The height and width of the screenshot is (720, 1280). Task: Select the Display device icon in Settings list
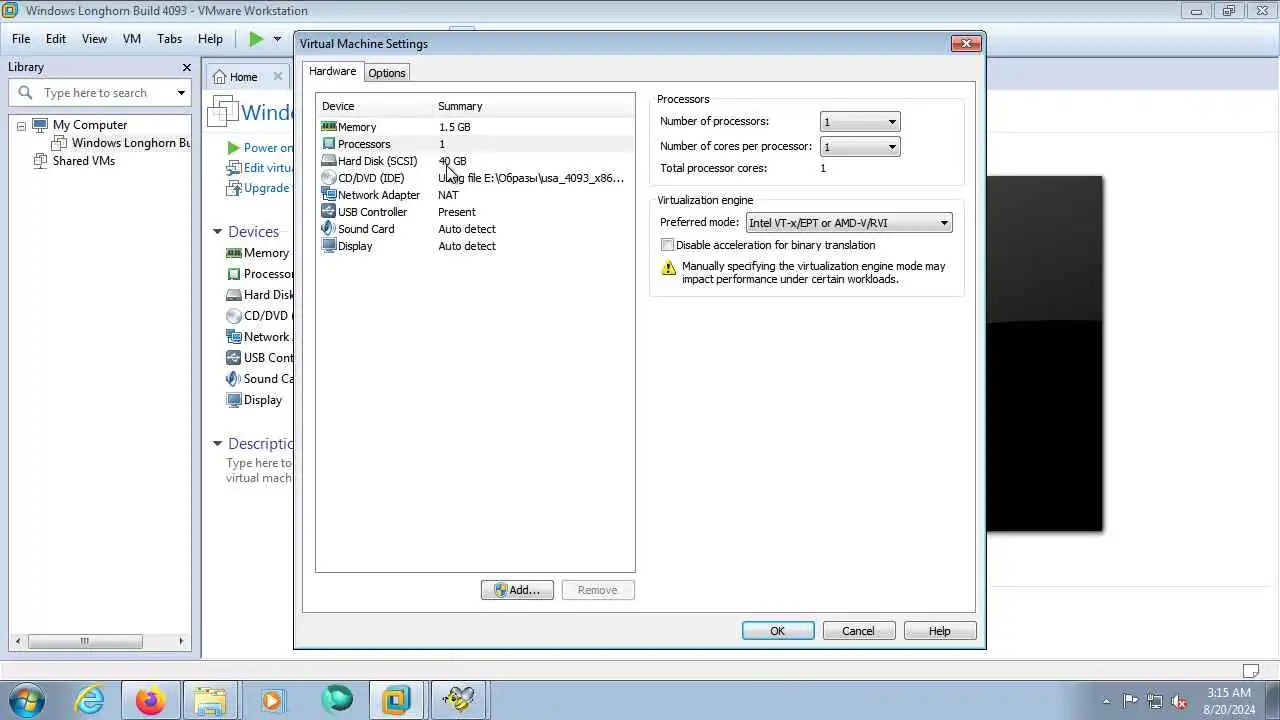329,246
